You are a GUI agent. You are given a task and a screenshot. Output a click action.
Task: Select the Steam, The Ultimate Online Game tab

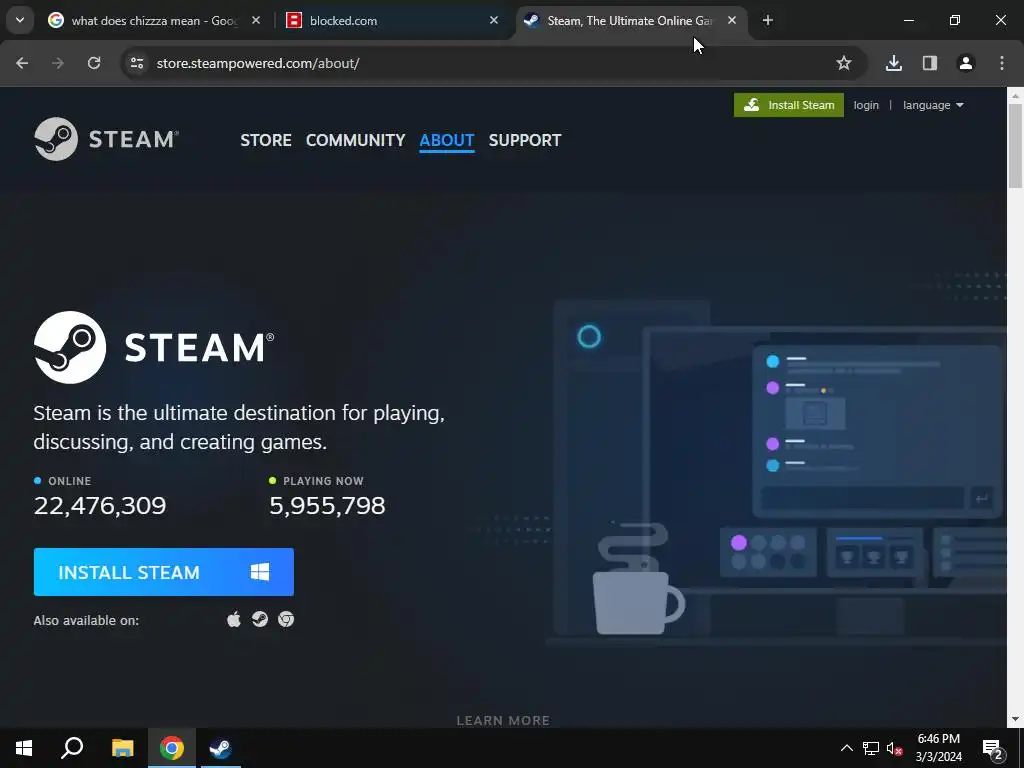pos(620,21)
